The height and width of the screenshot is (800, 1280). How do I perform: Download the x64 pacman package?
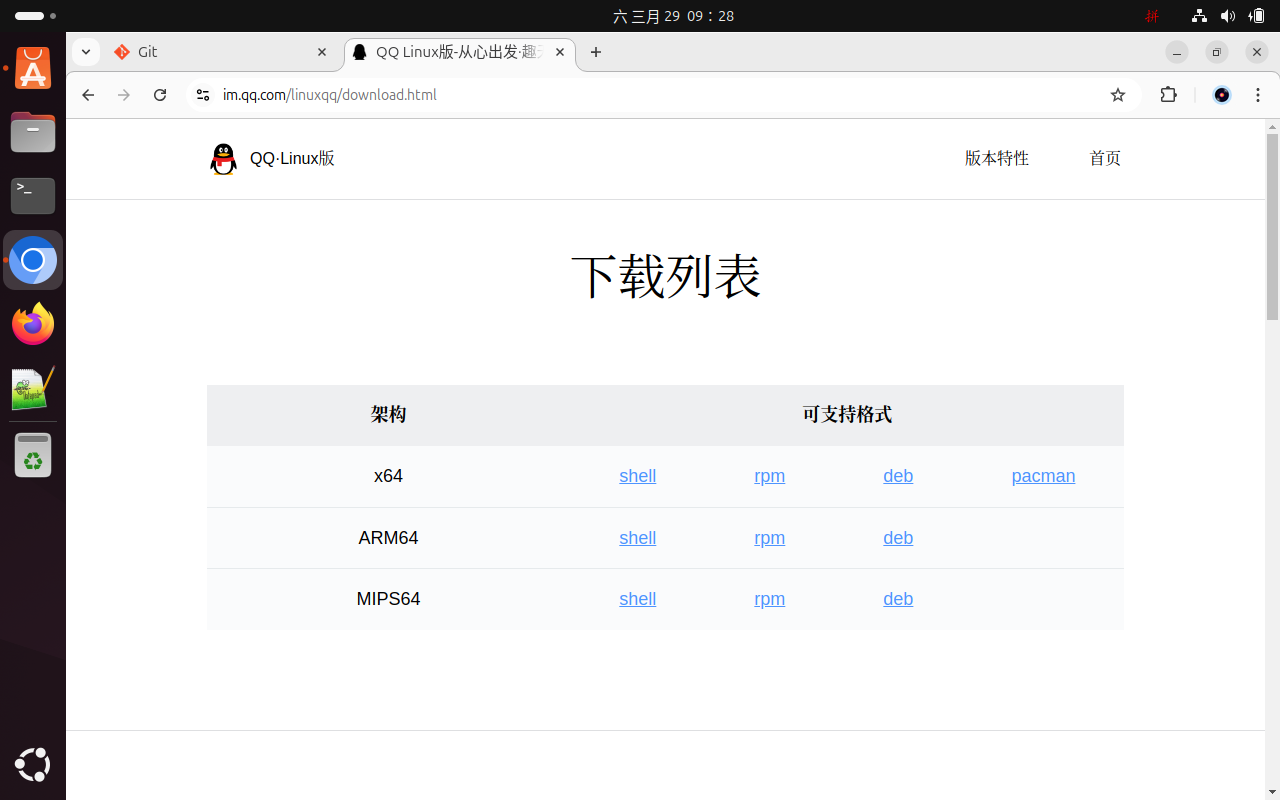(1043, 476)
